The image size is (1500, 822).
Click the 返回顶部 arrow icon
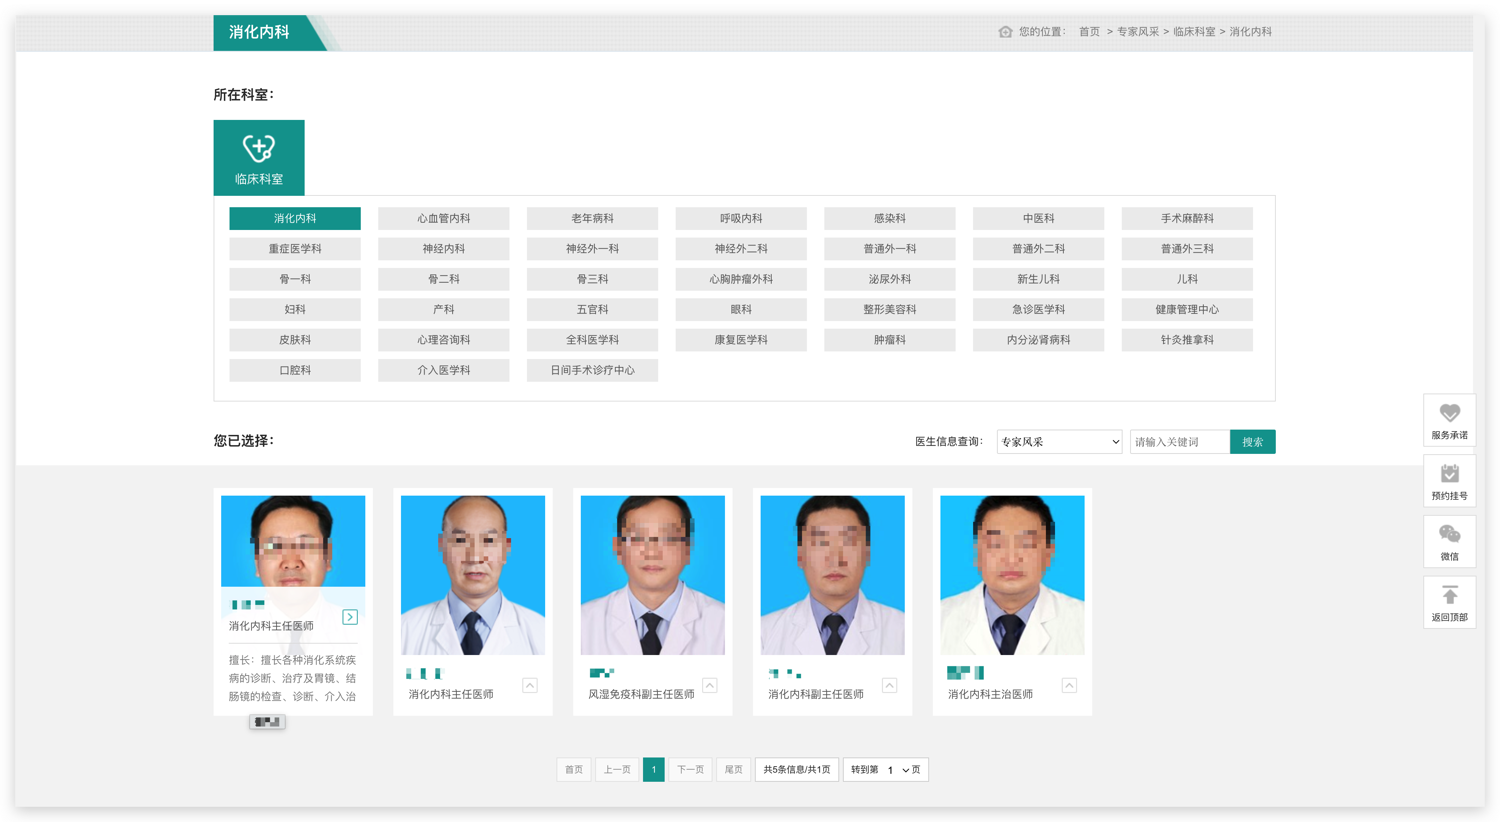coord(1449,596)
